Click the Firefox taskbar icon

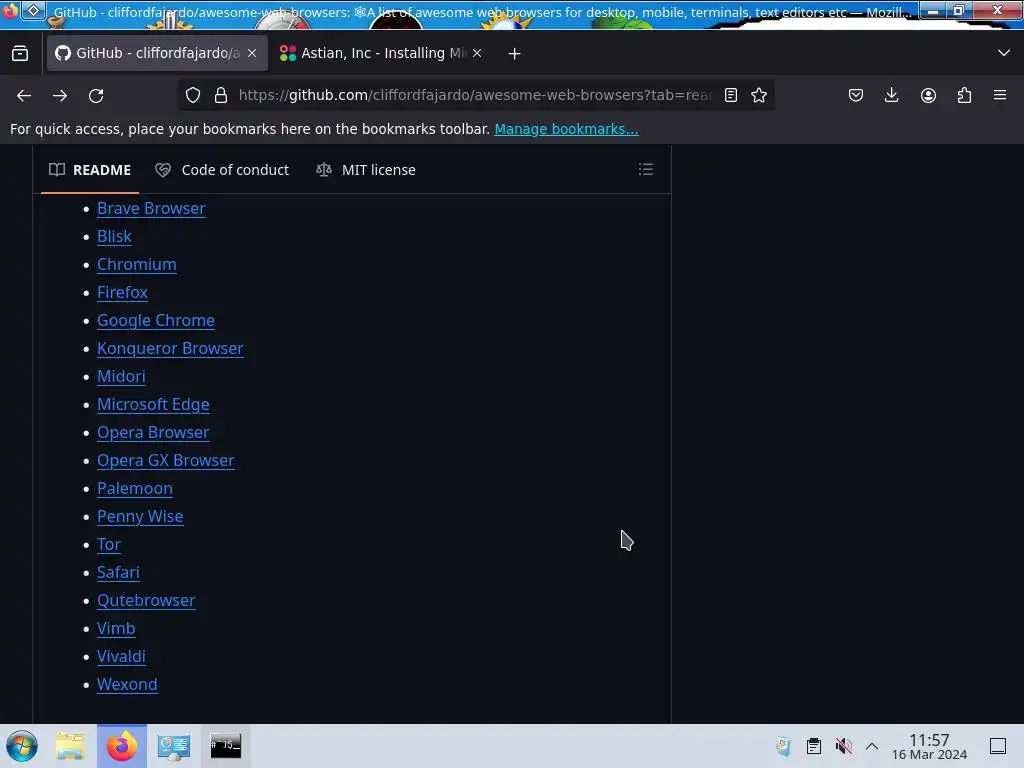[122, 746]
